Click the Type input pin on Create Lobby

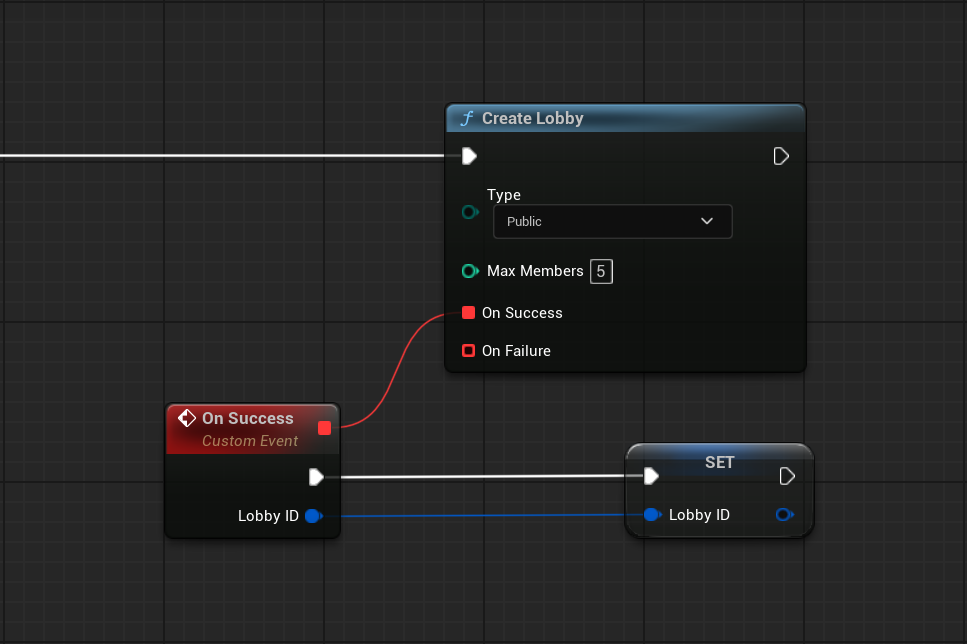point(469,213)
